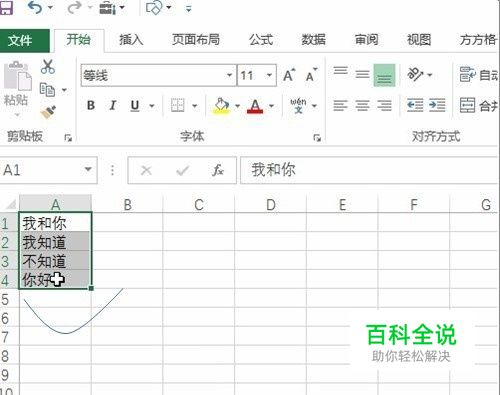Viewport: 500px width, 395px height.
Task: Switch to the 视图 tab
Action: pyautogui.click(x=419, y=40)
